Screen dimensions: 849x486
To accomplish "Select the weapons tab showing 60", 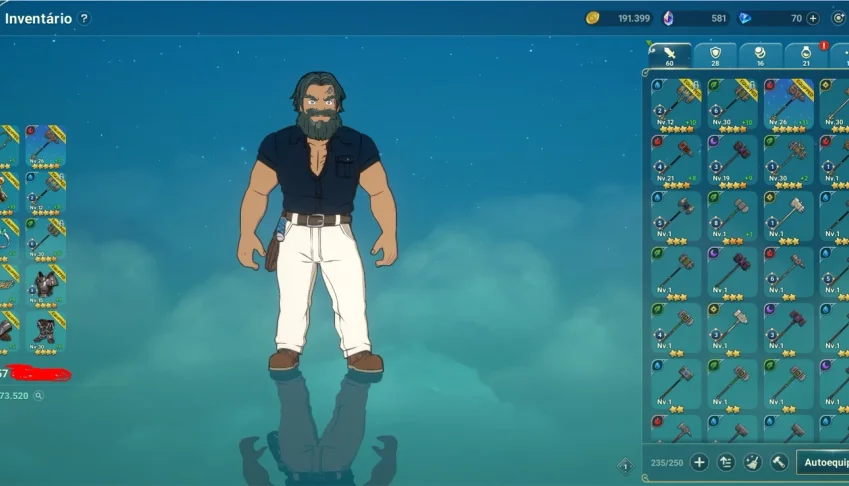I will (670, 56).
